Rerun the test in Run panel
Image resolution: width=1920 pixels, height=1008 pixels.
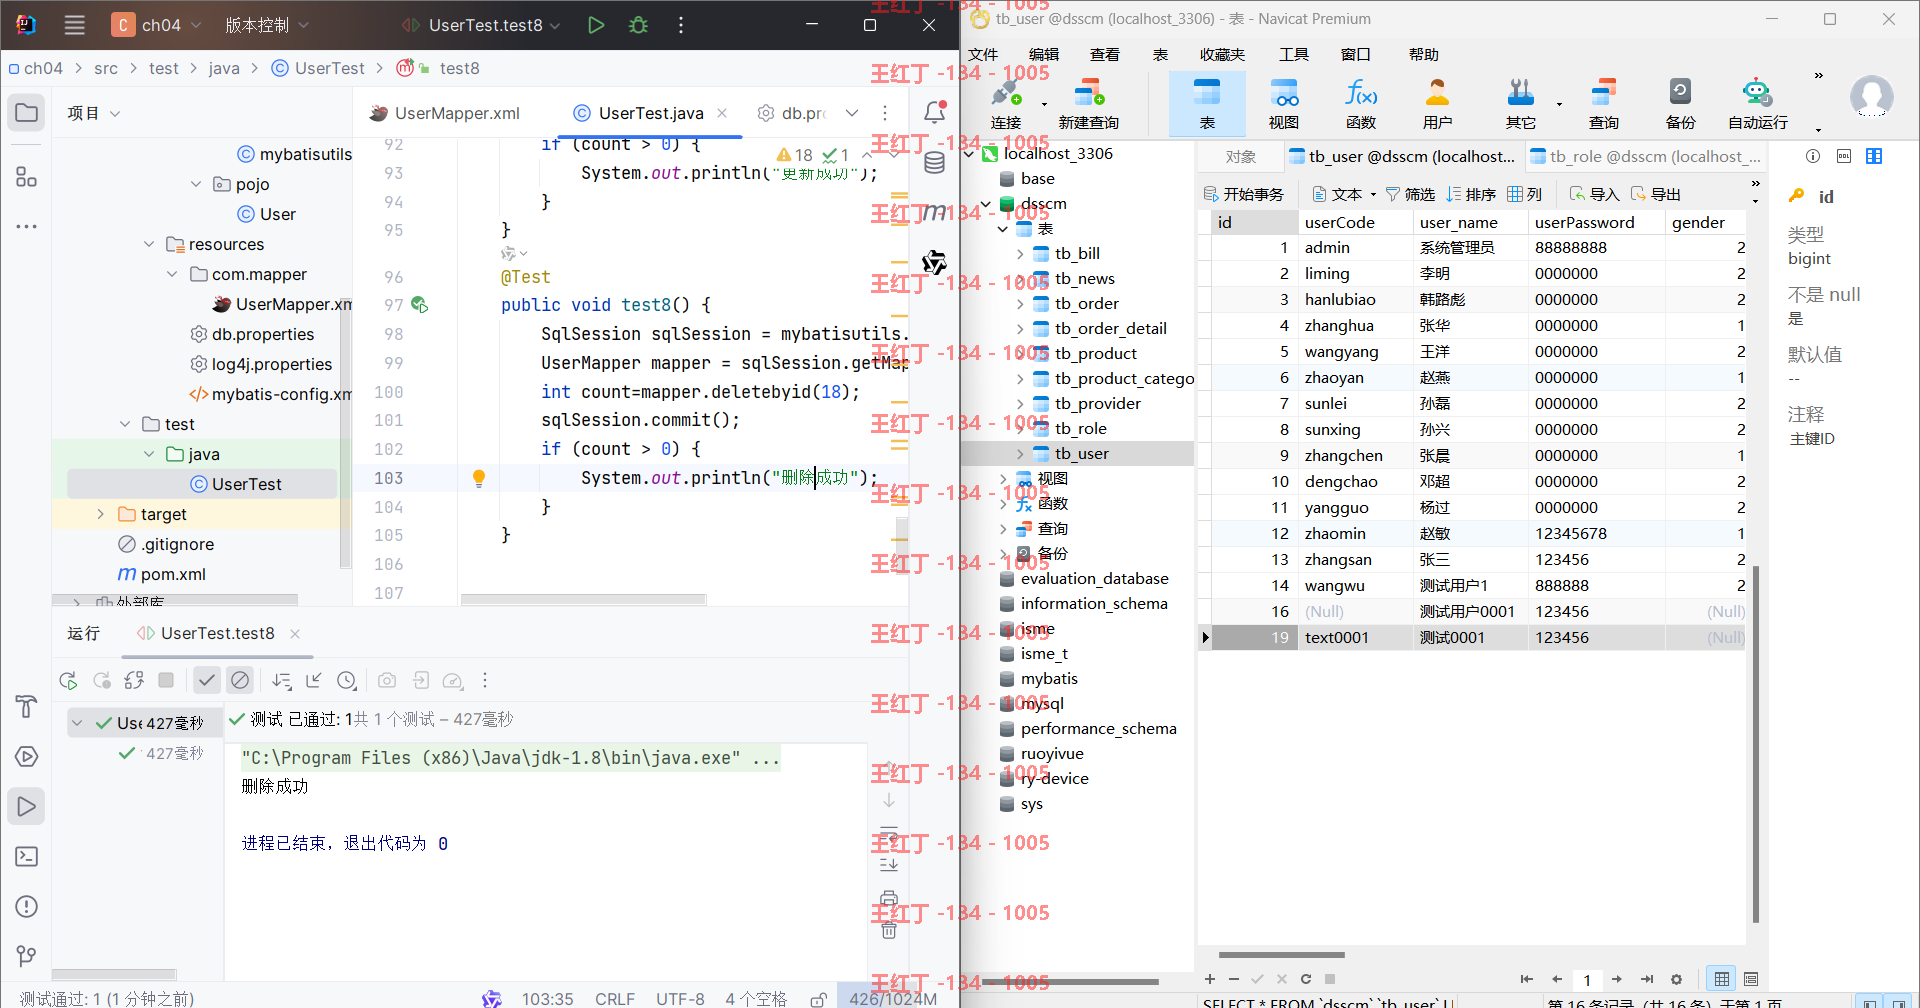click(x=68, y=681)
